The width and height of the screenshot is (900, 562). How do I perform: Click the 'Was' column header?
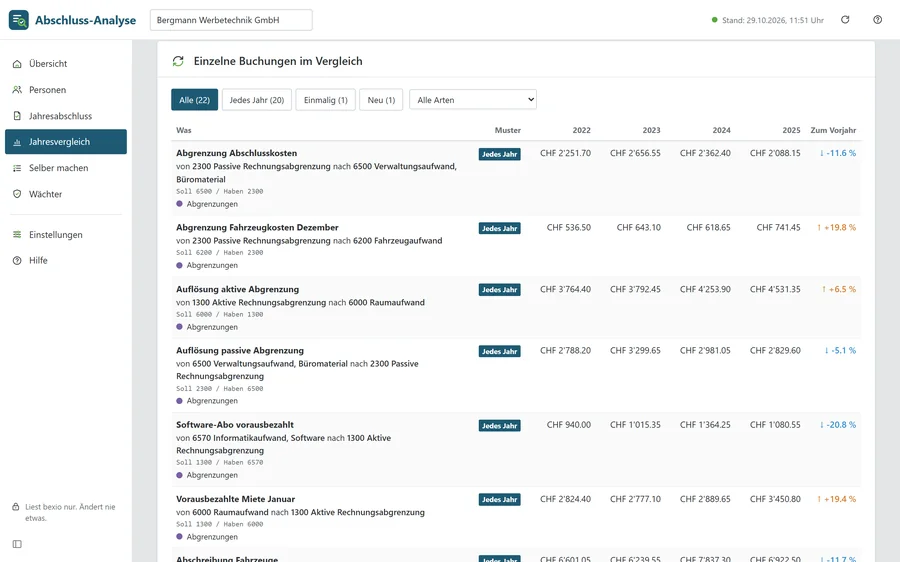click(184, 130)
